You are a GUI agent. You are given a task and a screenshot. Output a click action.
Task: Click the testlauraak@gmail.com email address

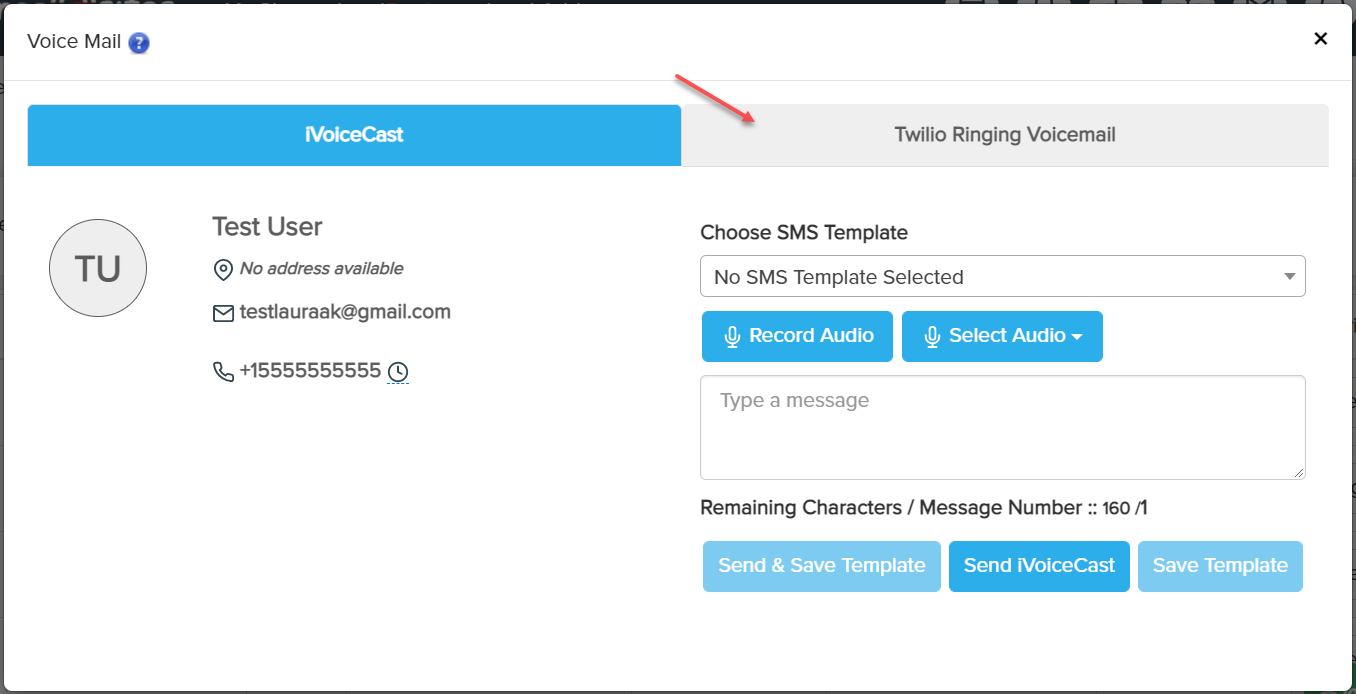pyautogui.click(x=345, y=312)
